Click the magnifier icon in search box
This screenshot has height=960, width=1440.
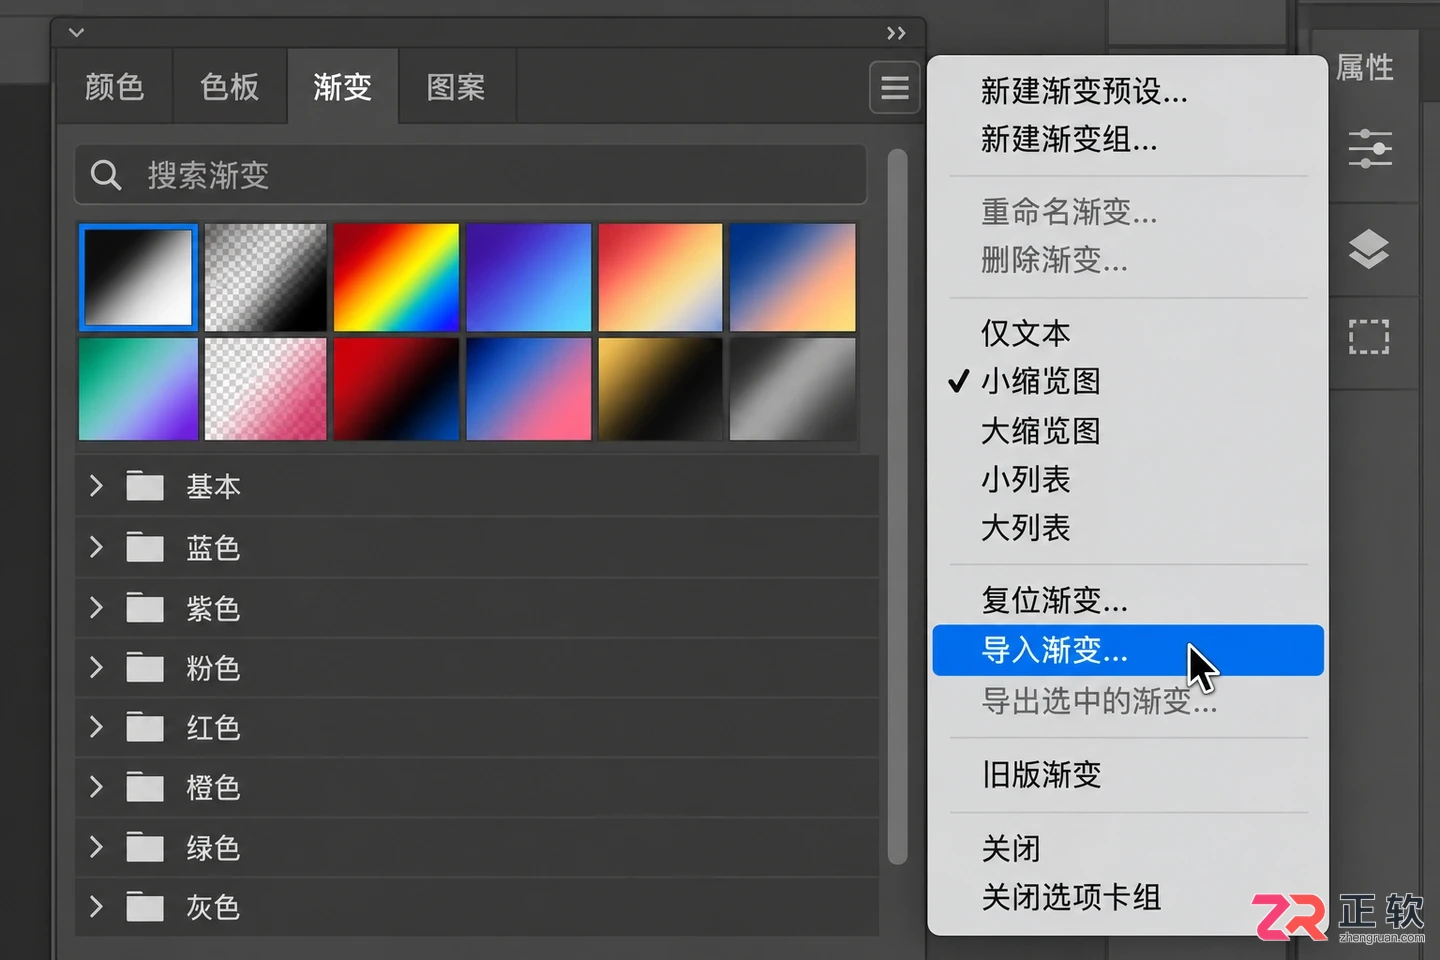tap(106, 176)
